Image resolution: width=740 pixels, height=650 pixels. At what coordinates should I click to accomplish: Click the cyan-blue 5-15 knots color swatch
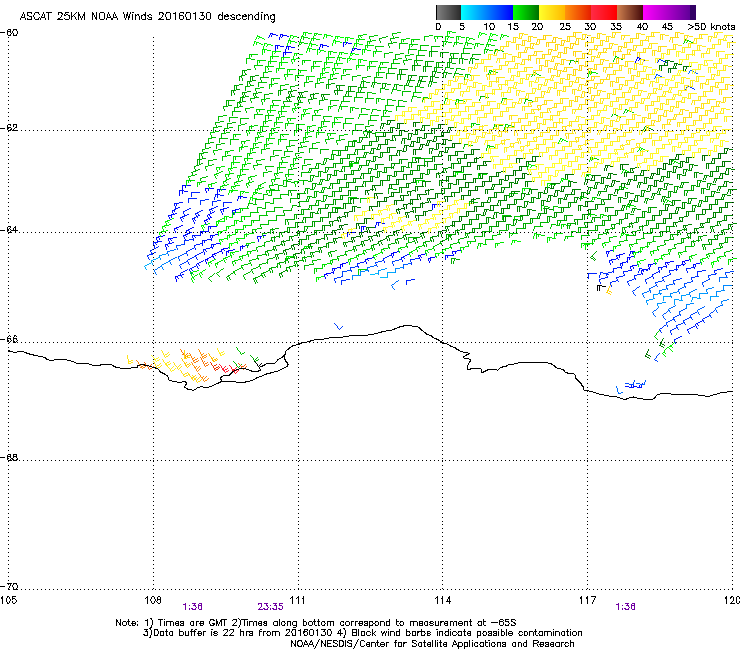pyautogui.click(x=487, y=12)
